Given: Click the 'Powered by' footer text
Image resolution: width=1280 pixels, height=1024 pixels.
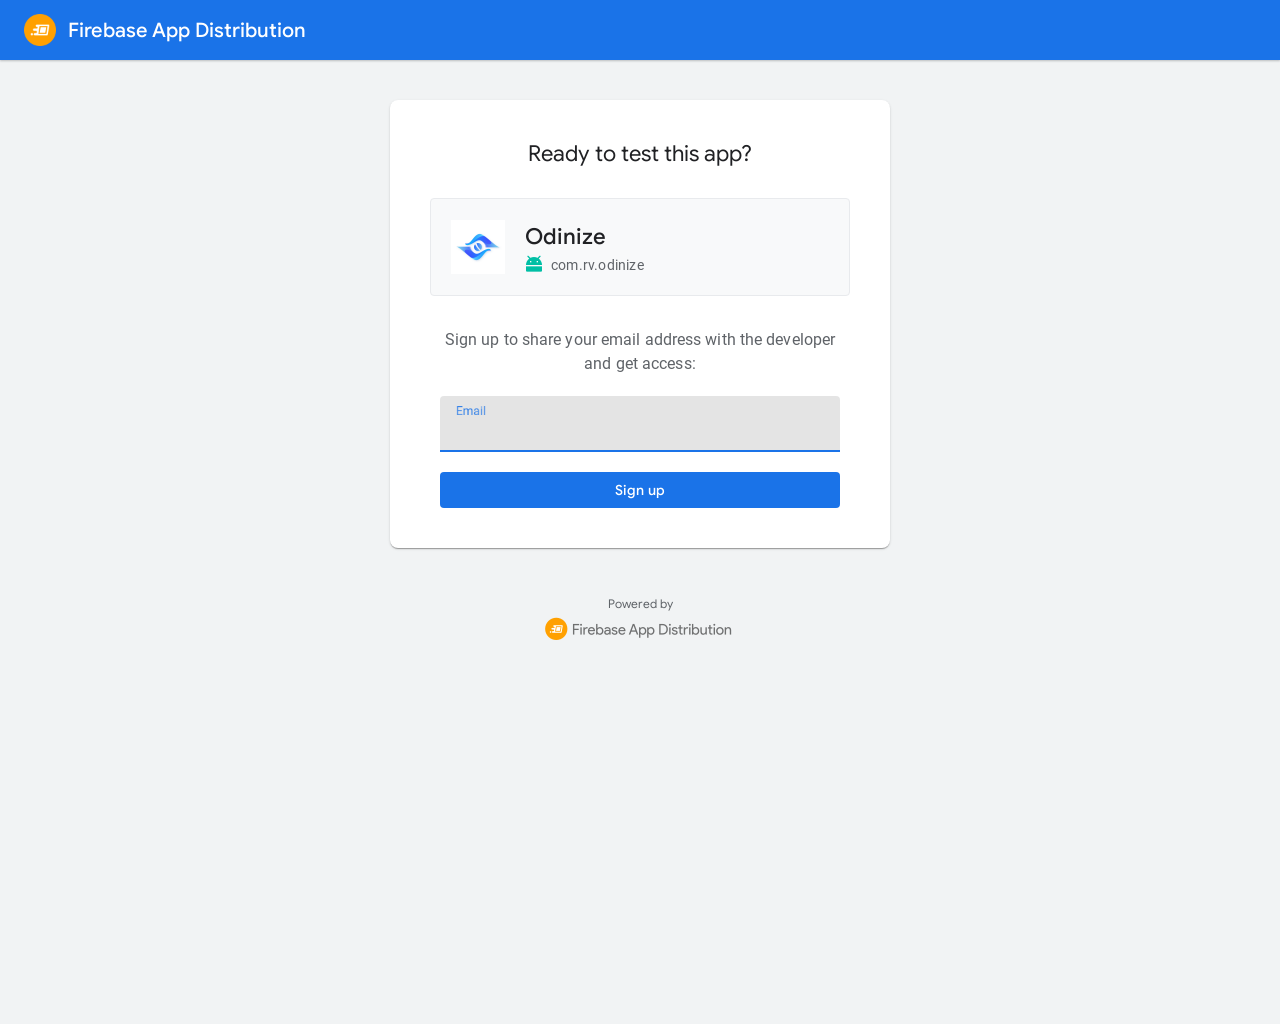Looking at the screenshot, I should pos(640,604).
